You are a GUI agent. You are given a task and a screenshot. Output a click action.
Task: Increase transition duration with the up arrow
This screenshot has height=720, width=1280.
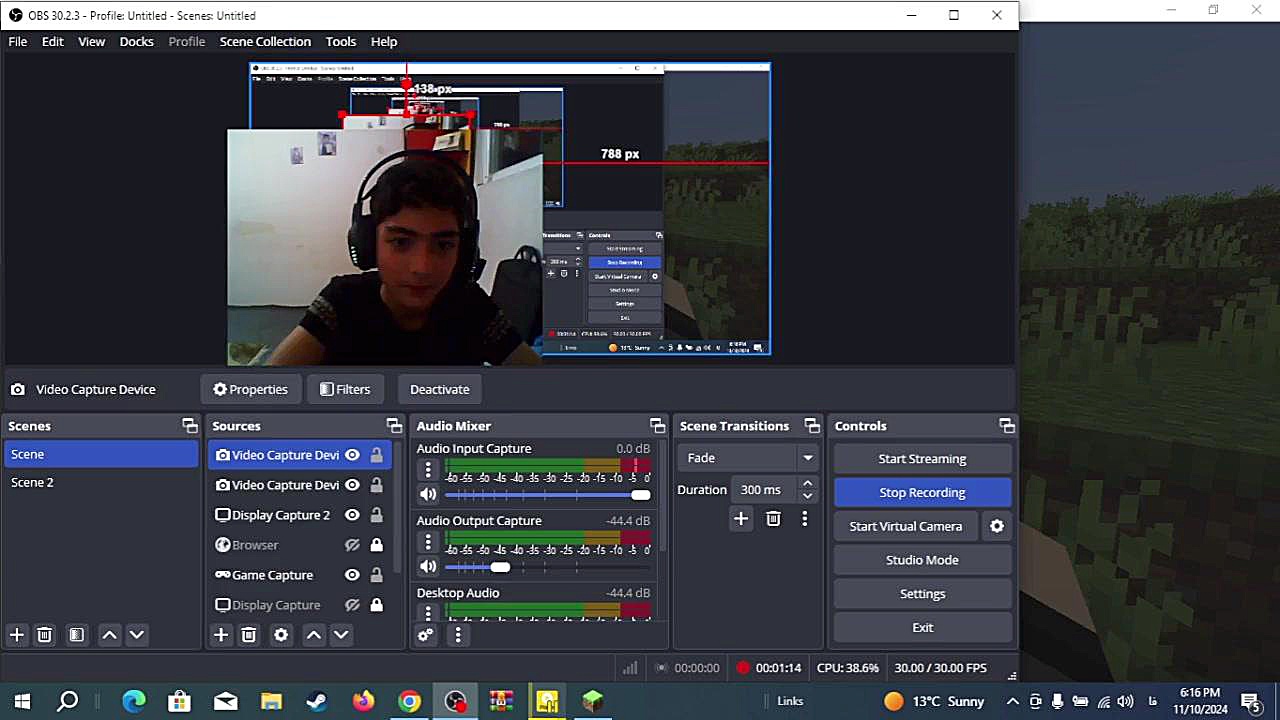click(x=807, y=484)
